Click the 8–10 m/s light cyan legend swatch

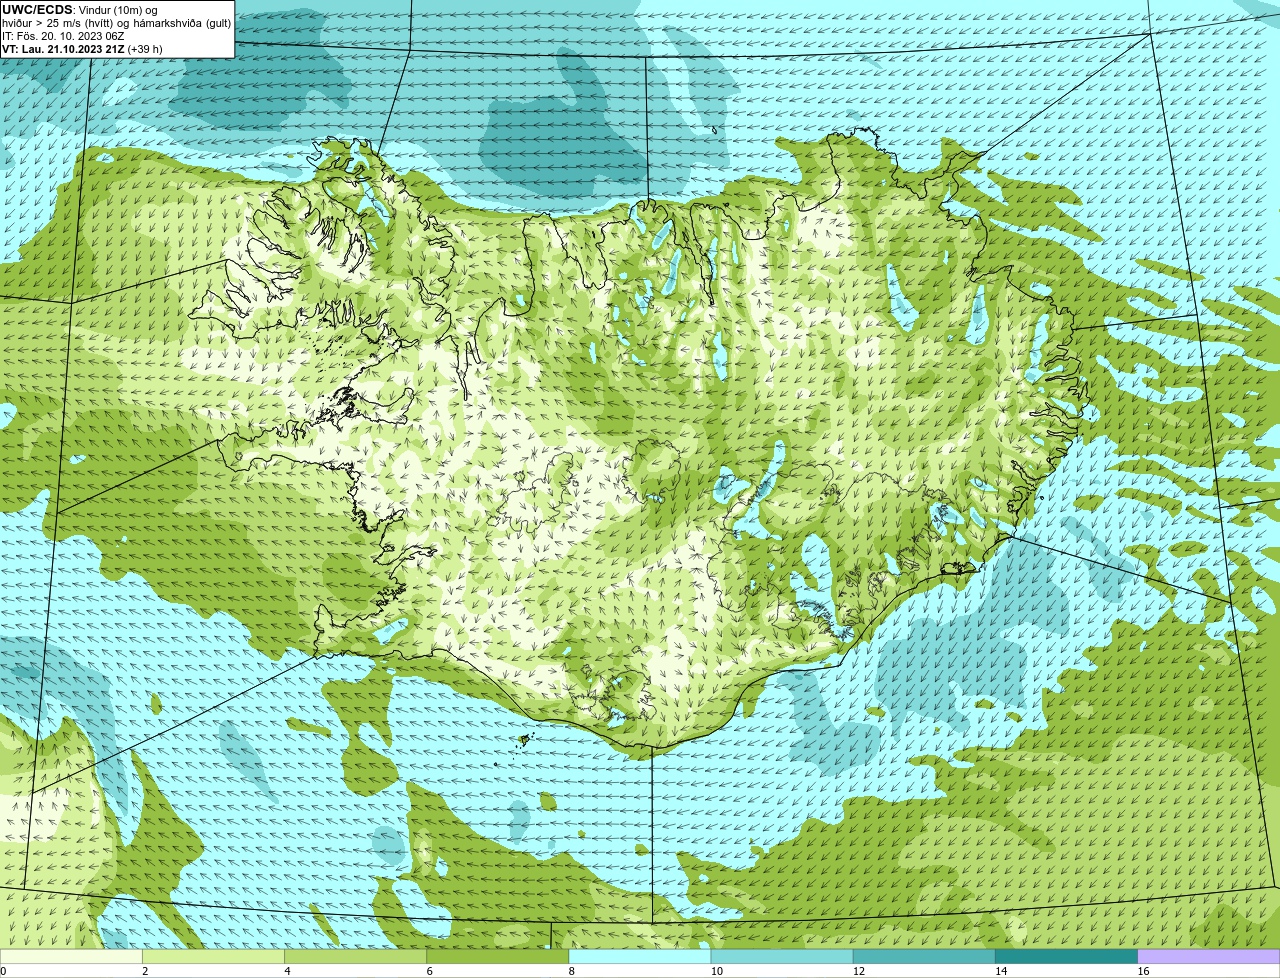[x=640, y=956]
